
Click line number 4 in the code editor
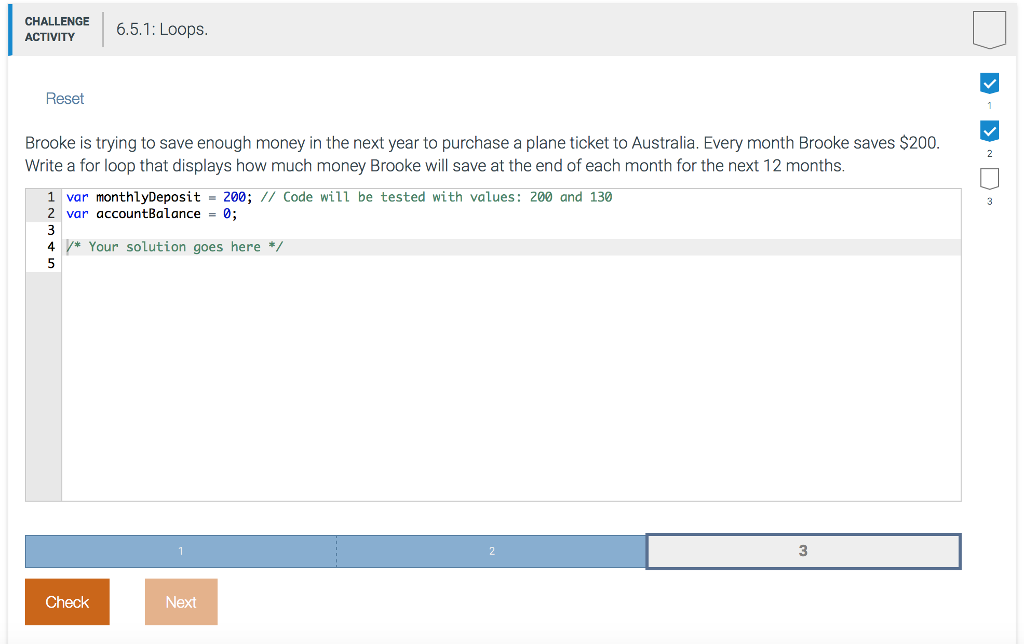click(x=50, y=246)
